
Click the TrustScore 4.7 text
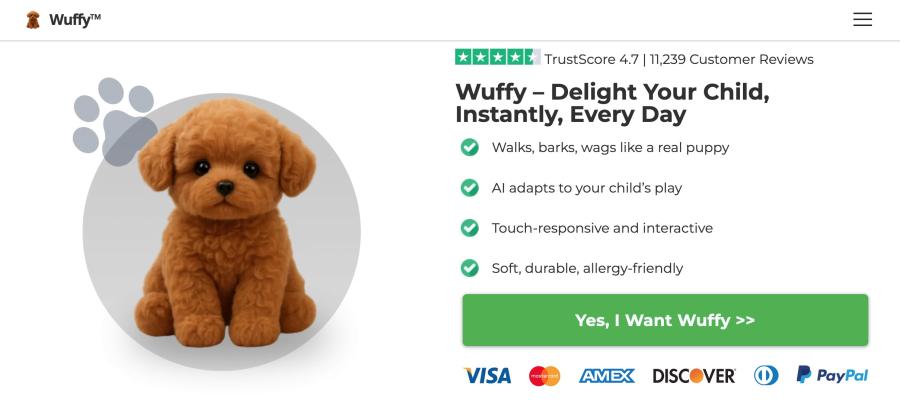(x=592, y=59)
